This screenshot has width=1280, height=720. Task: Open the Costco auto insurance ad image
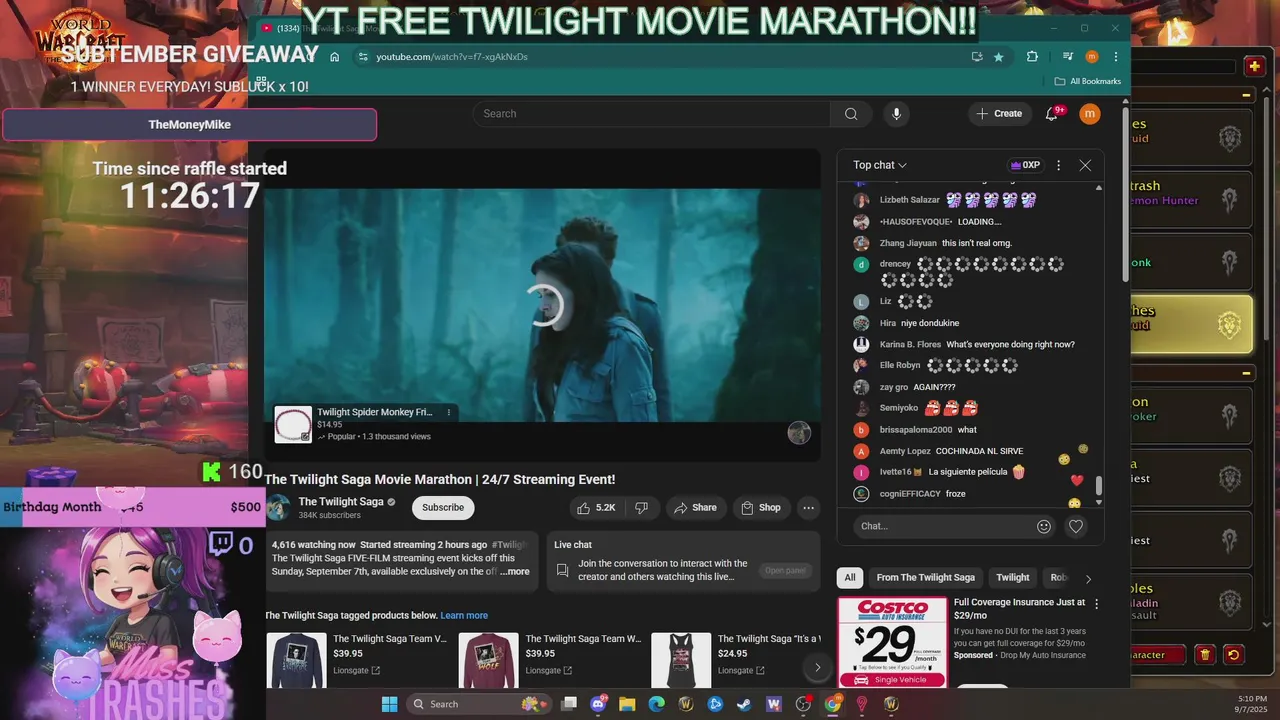[x=892, y=642]
